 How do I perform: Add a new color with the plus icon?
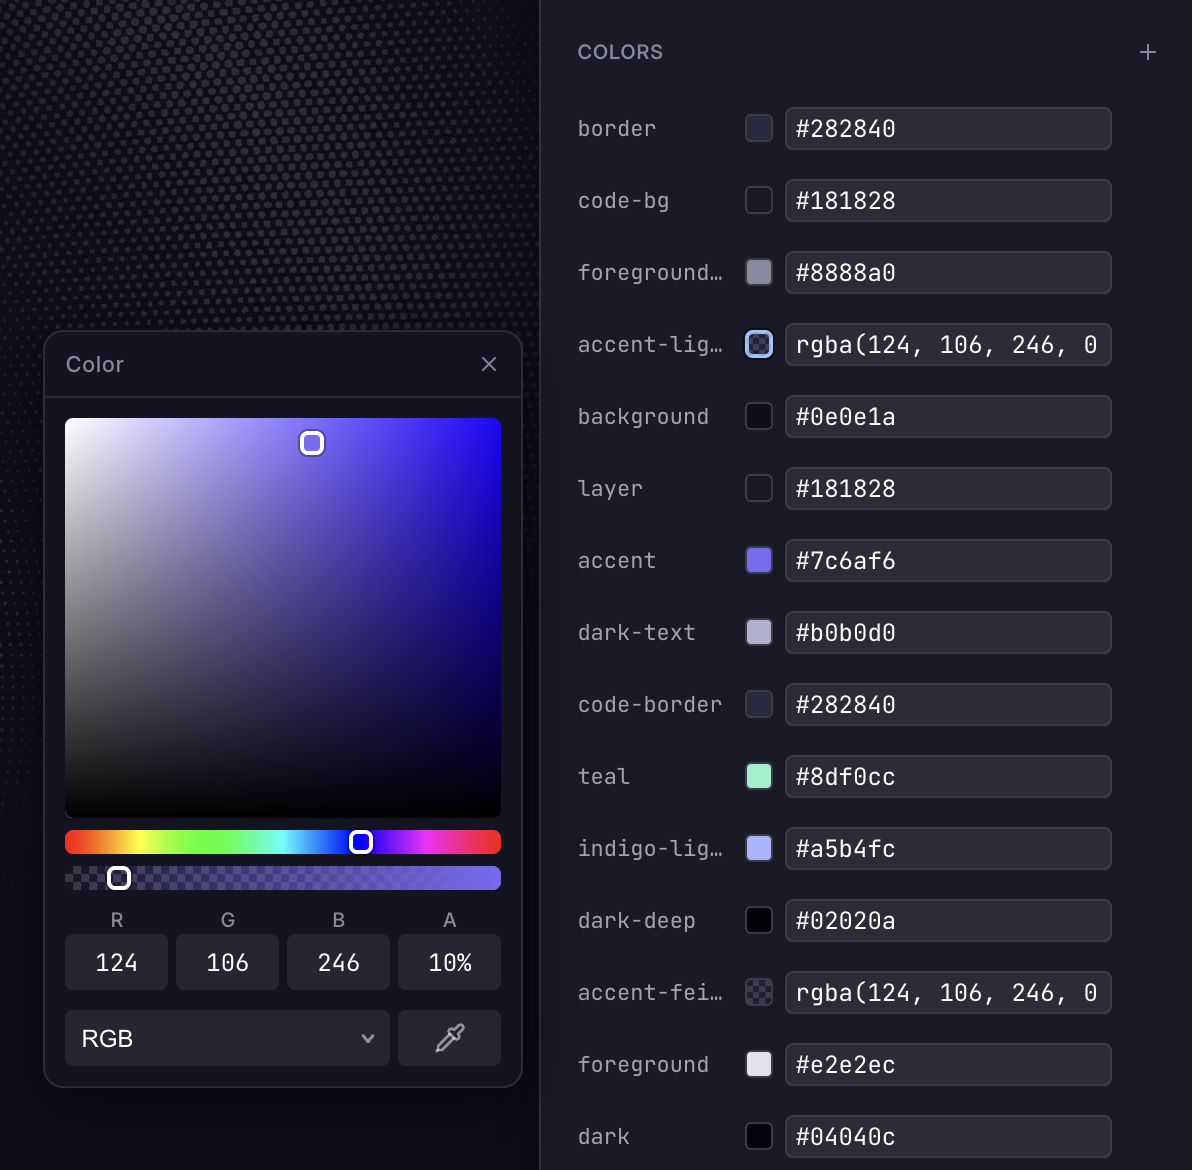click(1147, 51)
